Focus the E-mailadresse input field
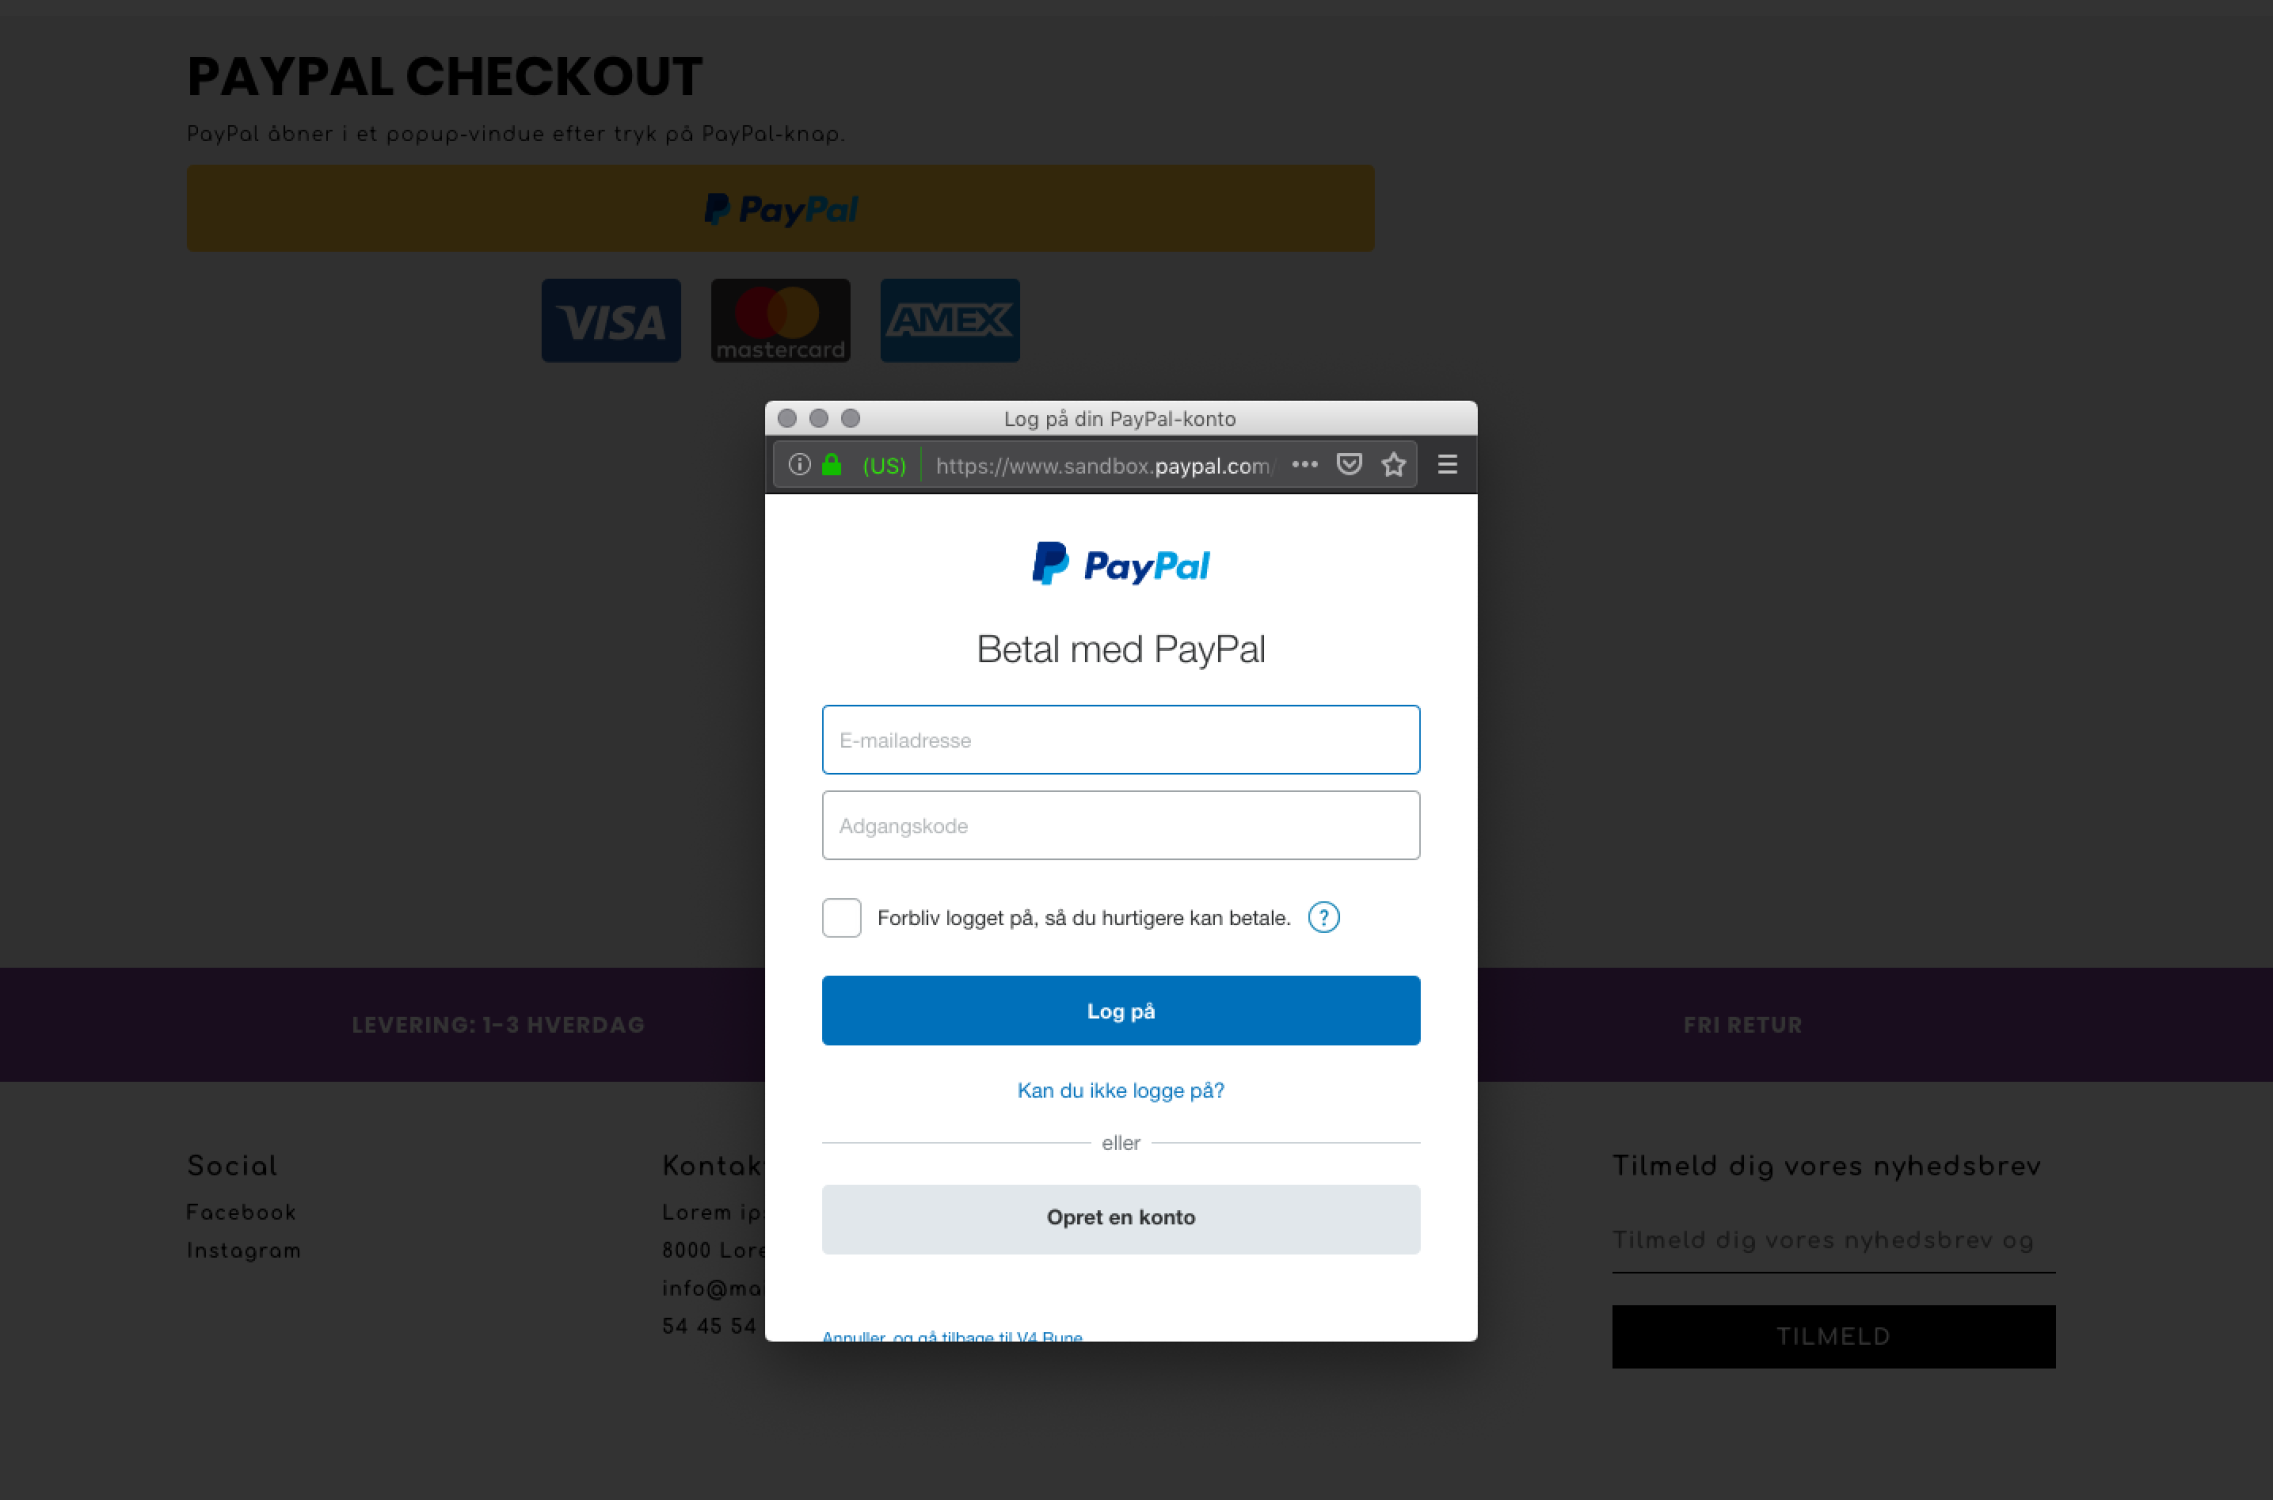 pyautogui.click(x=1120, y=740)
